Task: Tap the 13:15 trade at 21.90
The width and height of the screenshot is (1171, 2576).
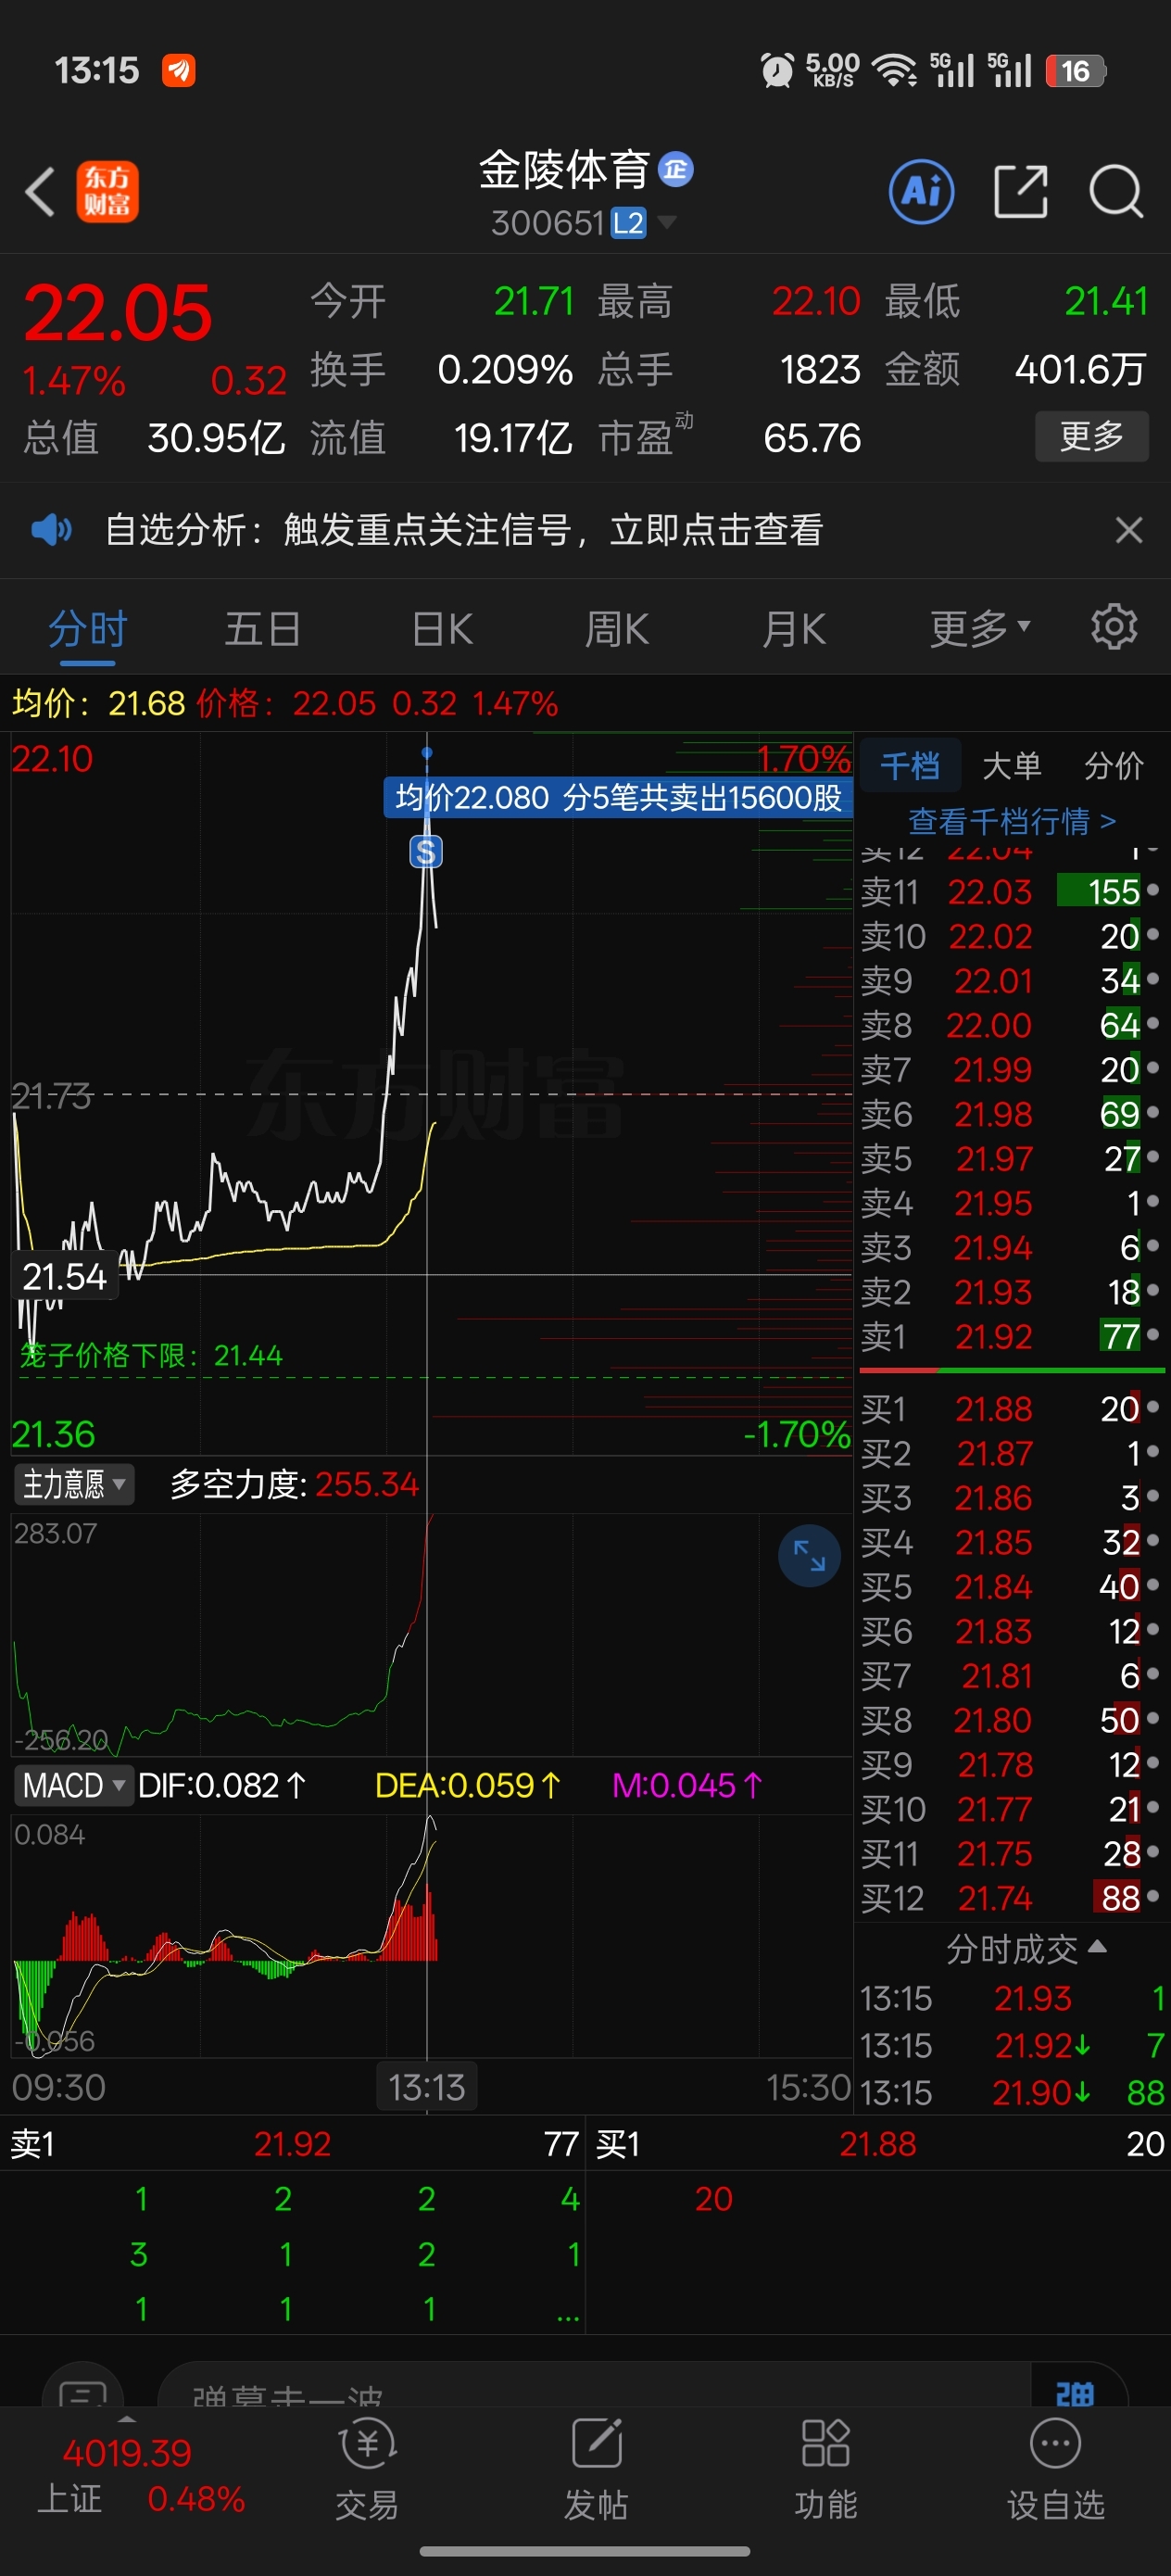Action: click(1013, 2093)
